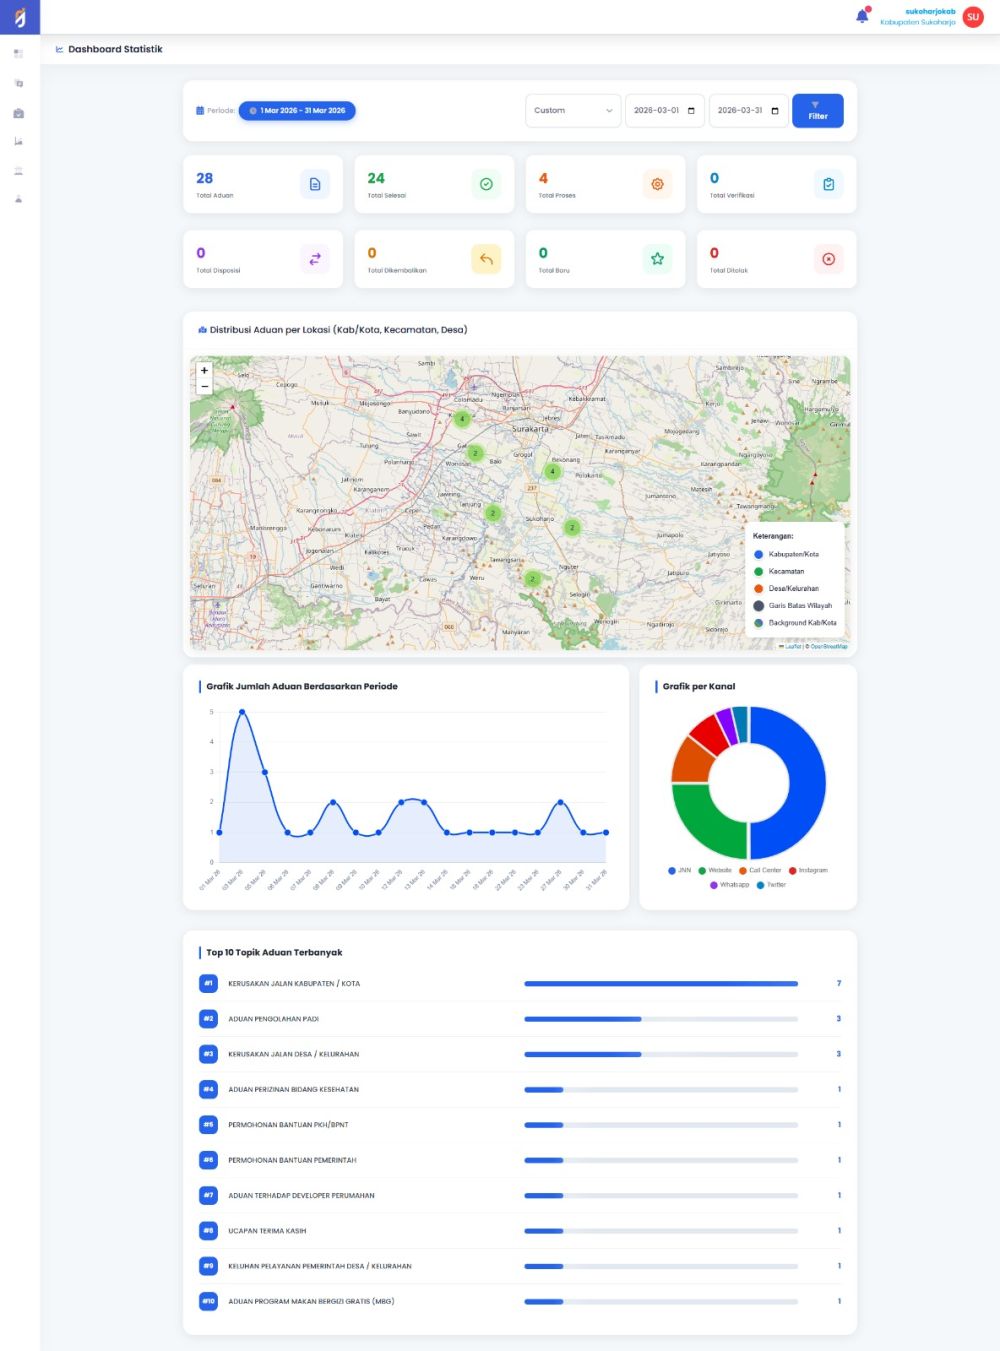Open the OpenStreetMap attribution link
Image resolution: width=1000 pixels, height=1351 pixels.
829,646
